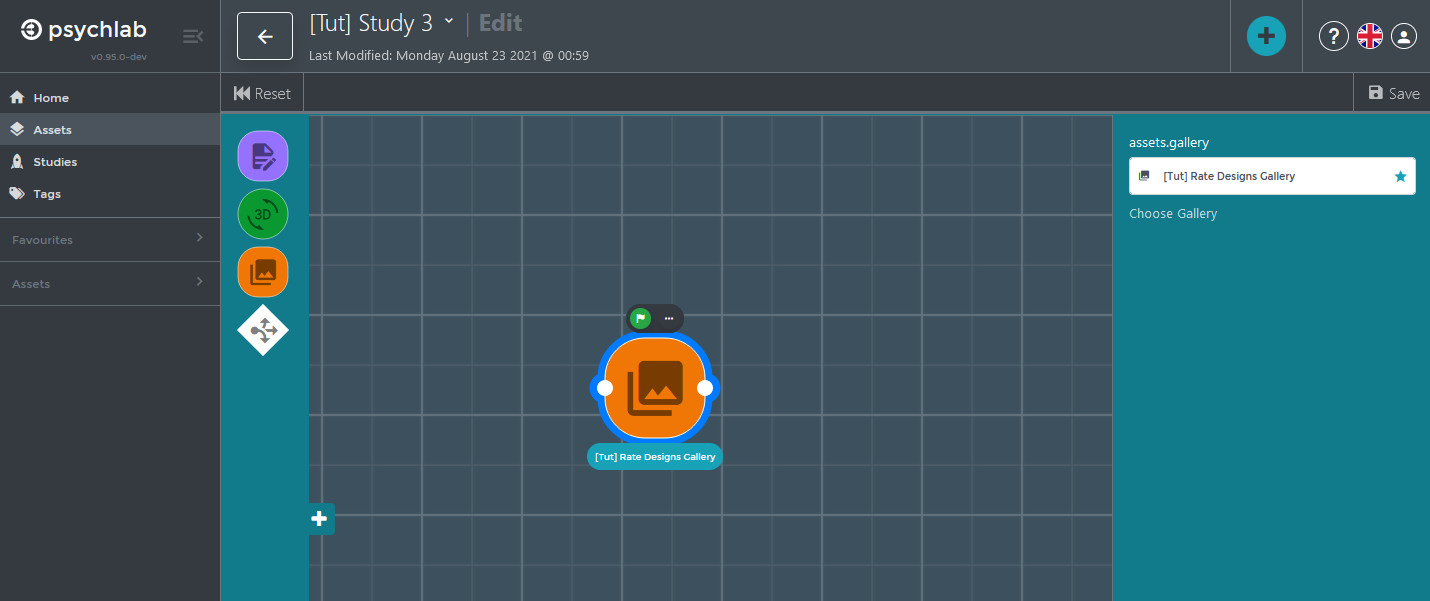Select the purple text node tool
This screenshot has width=1430, height=601.
tap(262, 156)
